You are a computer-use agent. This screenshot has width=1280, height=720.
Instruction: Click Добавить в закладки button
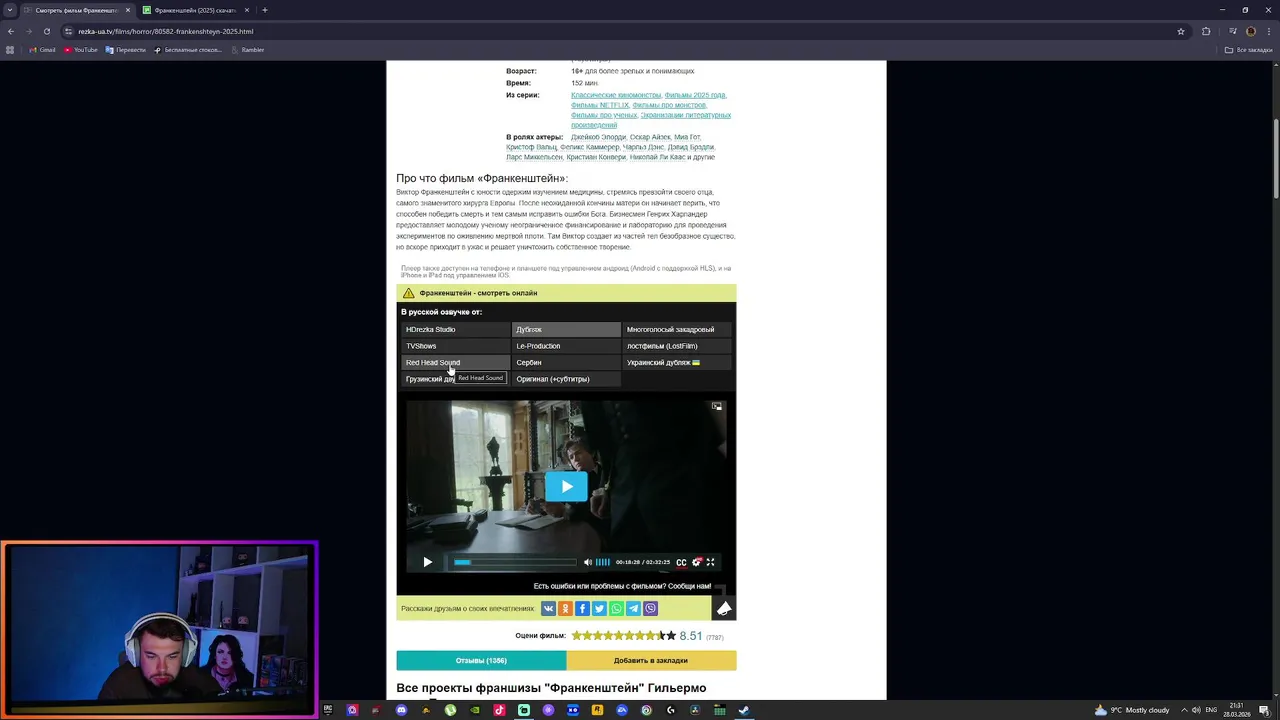click(x=651, y=660)
